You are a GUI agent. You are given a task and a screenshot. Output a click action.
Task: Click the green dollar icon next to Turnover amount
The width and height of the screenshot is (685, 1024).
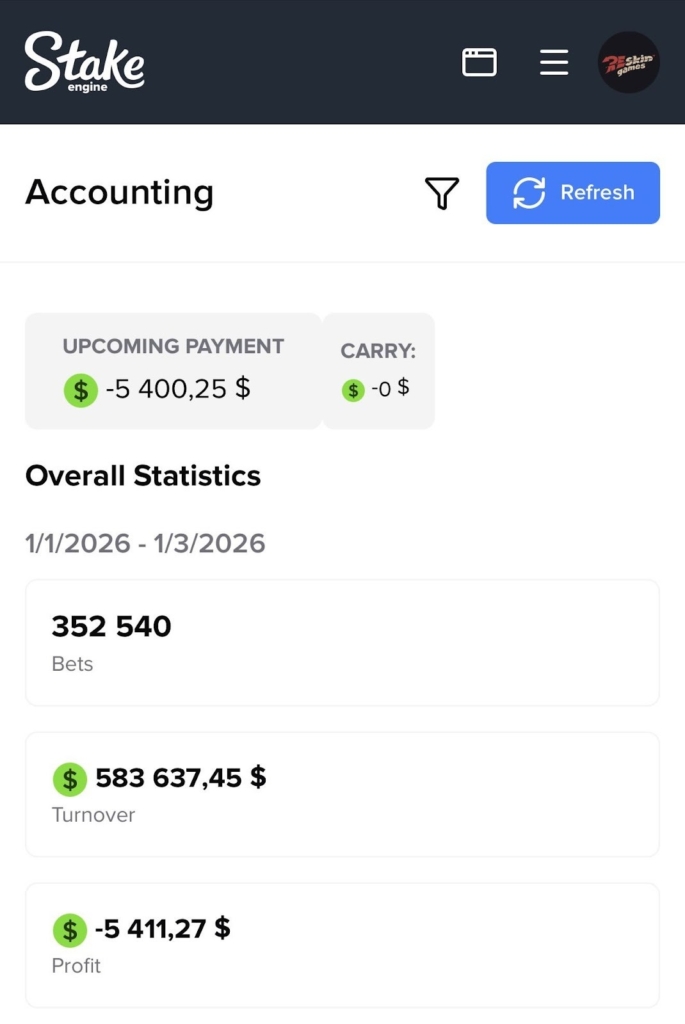pyautogui.click(x=69, y=779)
